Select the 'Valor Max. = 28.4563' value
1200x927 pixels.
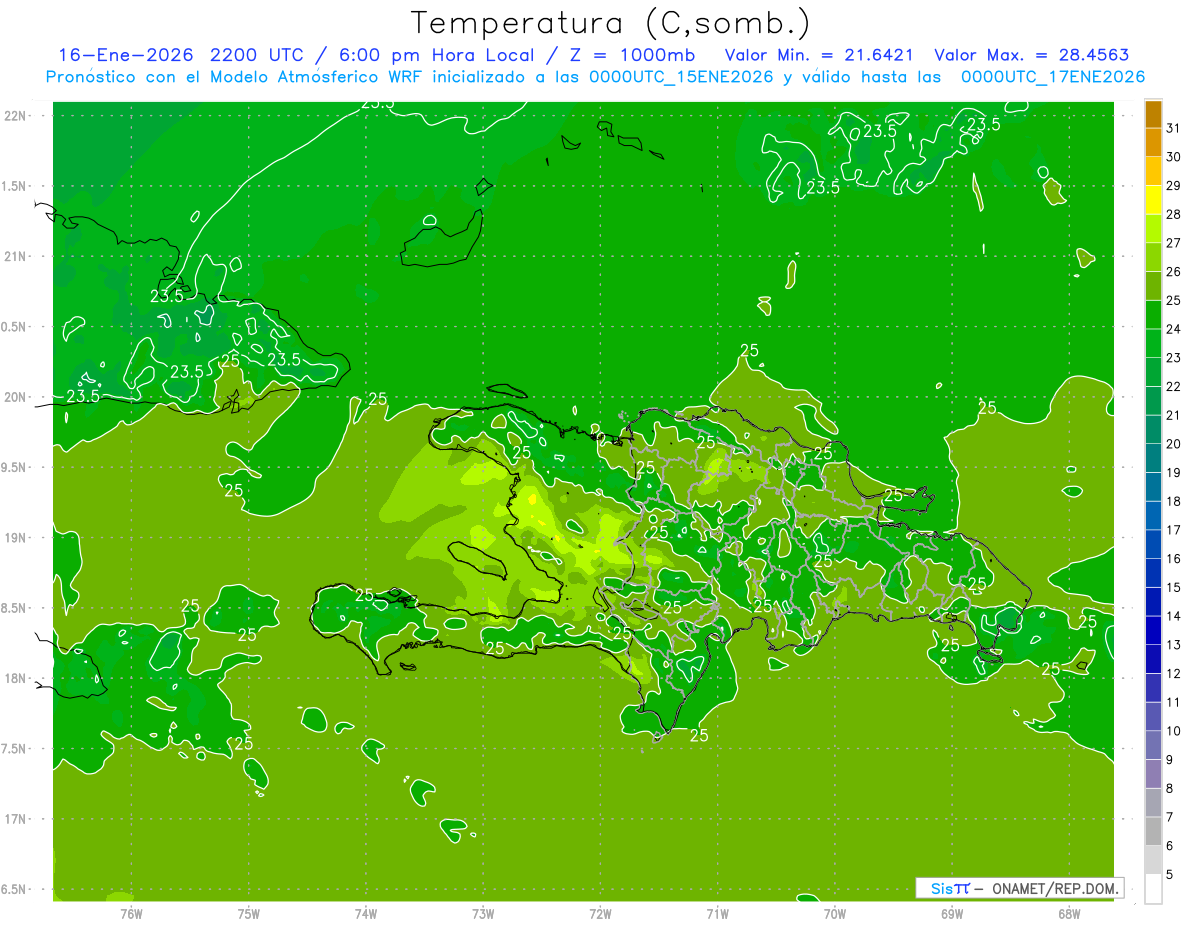point(1032,55)
